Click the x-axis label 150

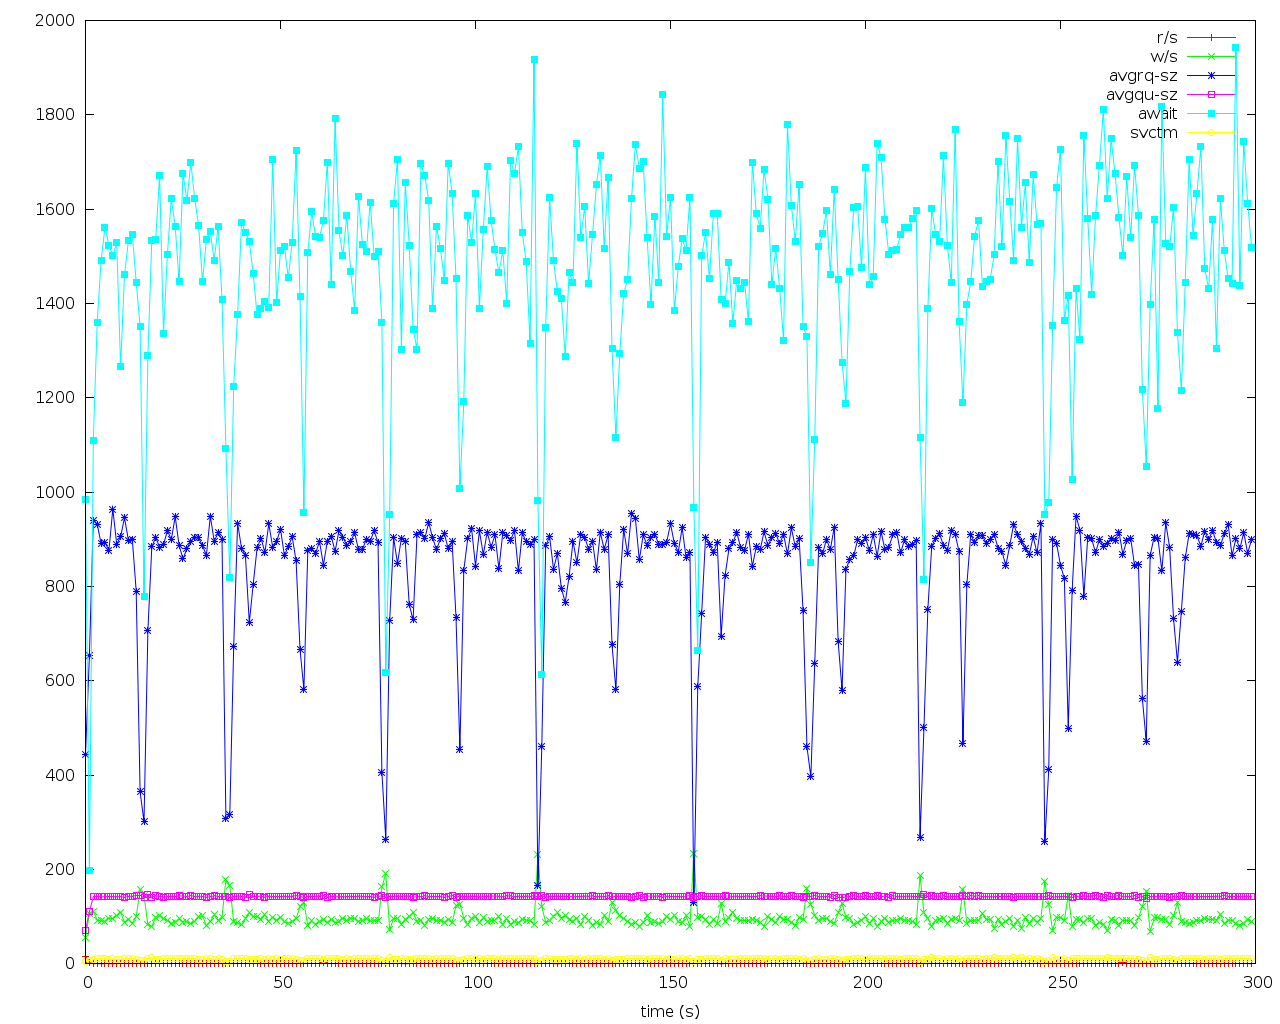[x=672, y=982]
